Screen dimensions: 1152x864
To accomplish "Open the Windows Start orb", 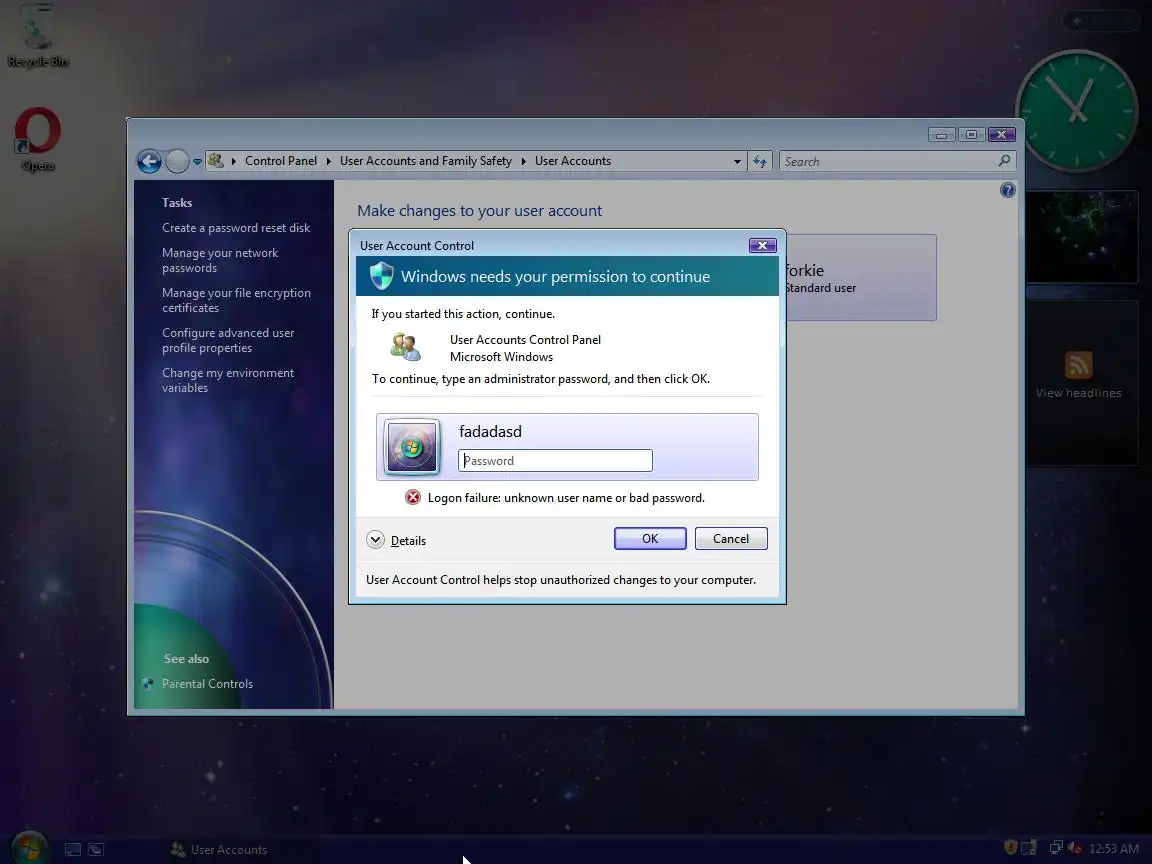I will click(x=29, y=848).
